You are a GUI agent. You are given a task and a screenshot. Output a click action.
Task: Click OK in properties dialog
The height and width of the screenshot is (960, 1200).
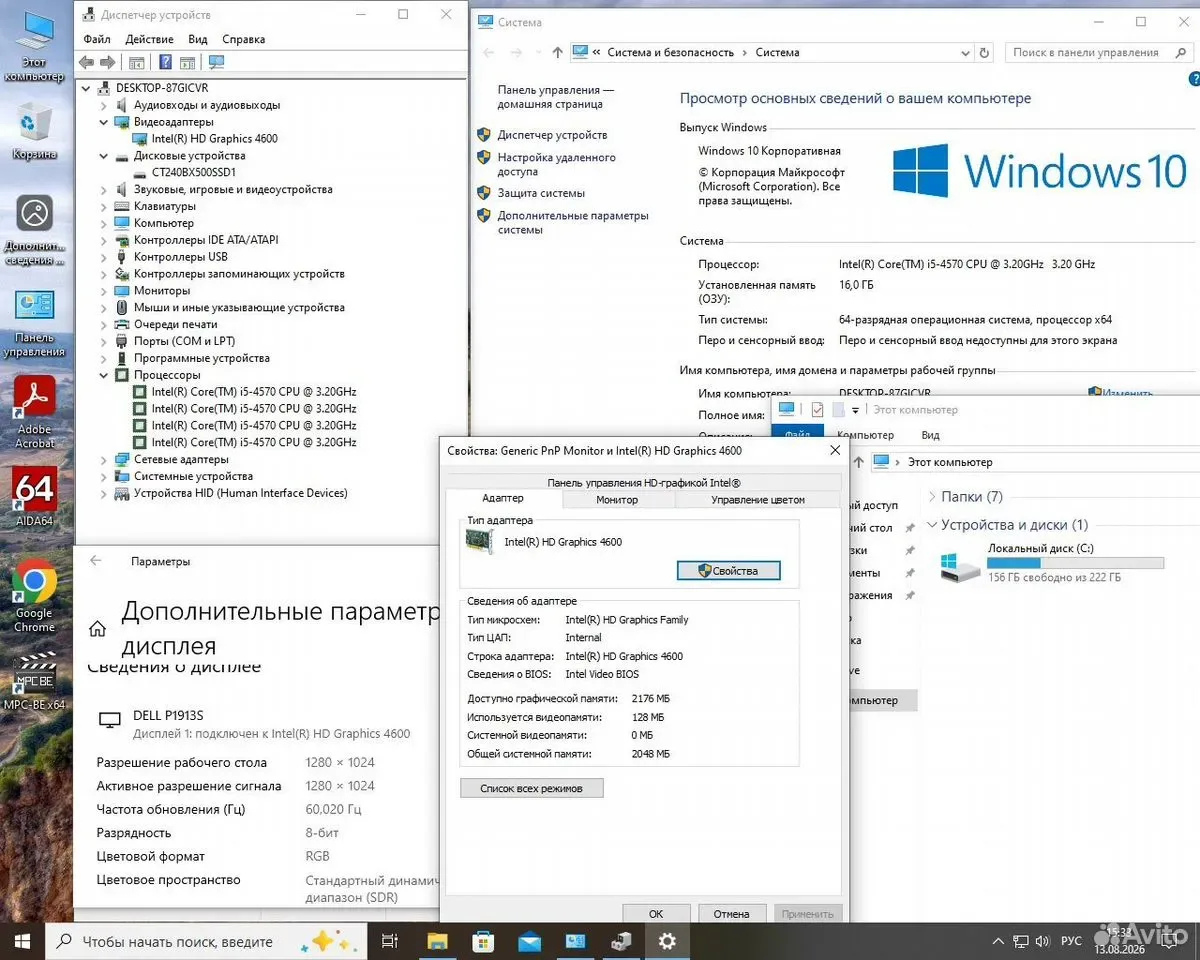tap(656, 913)
